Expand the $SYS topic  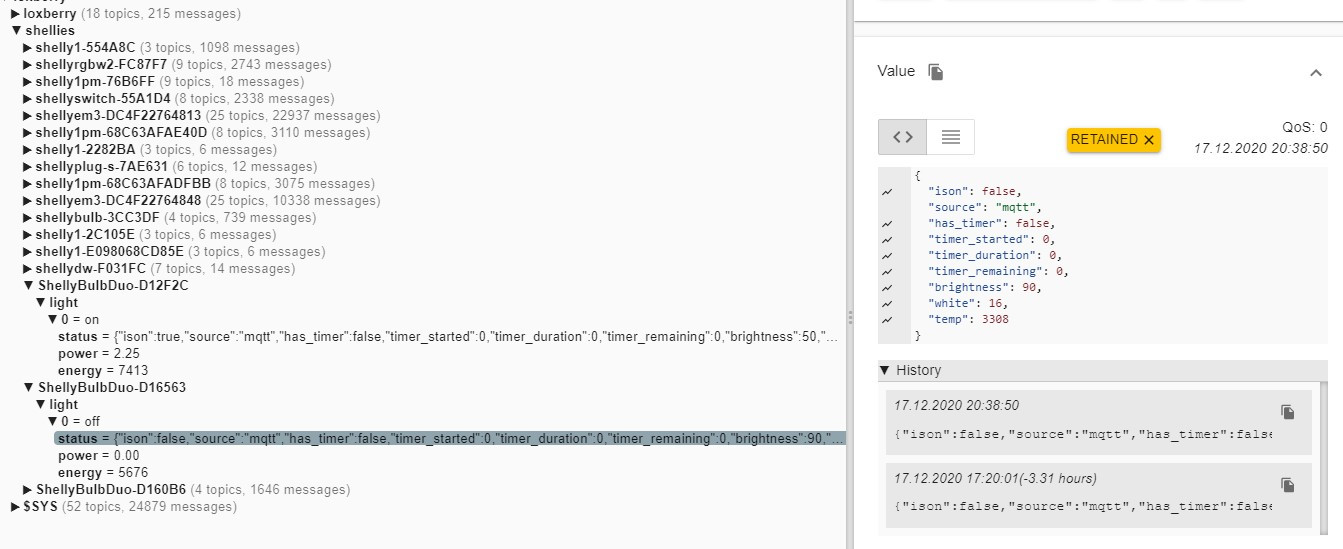pyautogui.click(x=15, y=507)
